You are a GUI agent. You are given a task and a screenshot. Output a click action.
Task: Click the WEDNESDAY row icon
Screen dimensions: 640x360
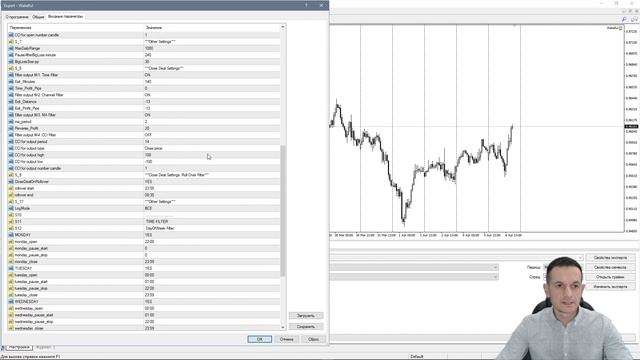[11, 302]
